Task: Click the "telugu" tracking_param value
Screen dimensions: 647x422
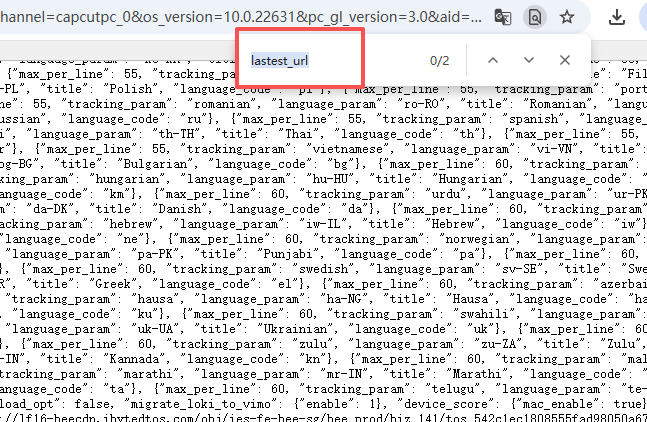Action: (456, 389)
